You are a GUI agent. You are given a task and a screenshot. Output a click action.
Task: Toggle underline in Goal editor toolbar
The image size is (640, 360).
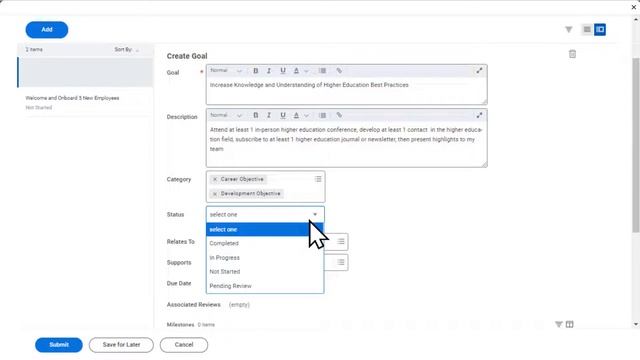[x=282, y=71]
